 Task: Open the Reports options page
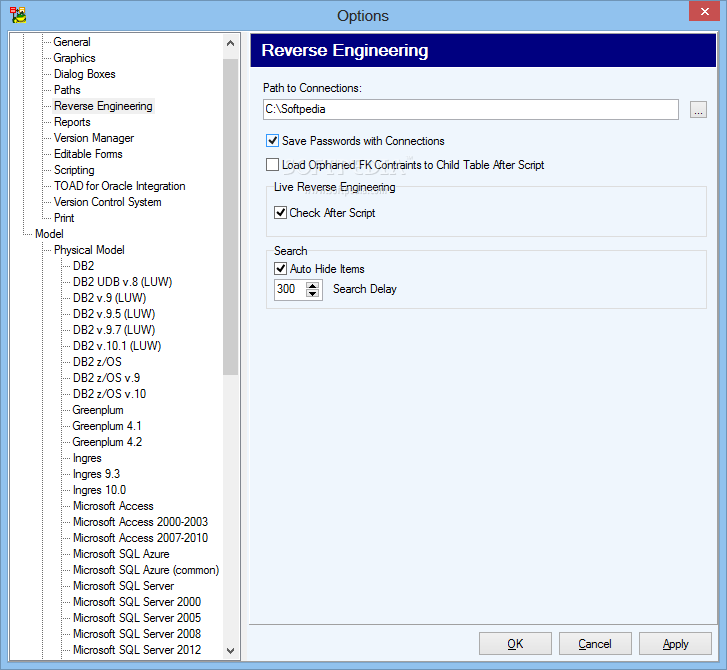(x=72, y=122)
